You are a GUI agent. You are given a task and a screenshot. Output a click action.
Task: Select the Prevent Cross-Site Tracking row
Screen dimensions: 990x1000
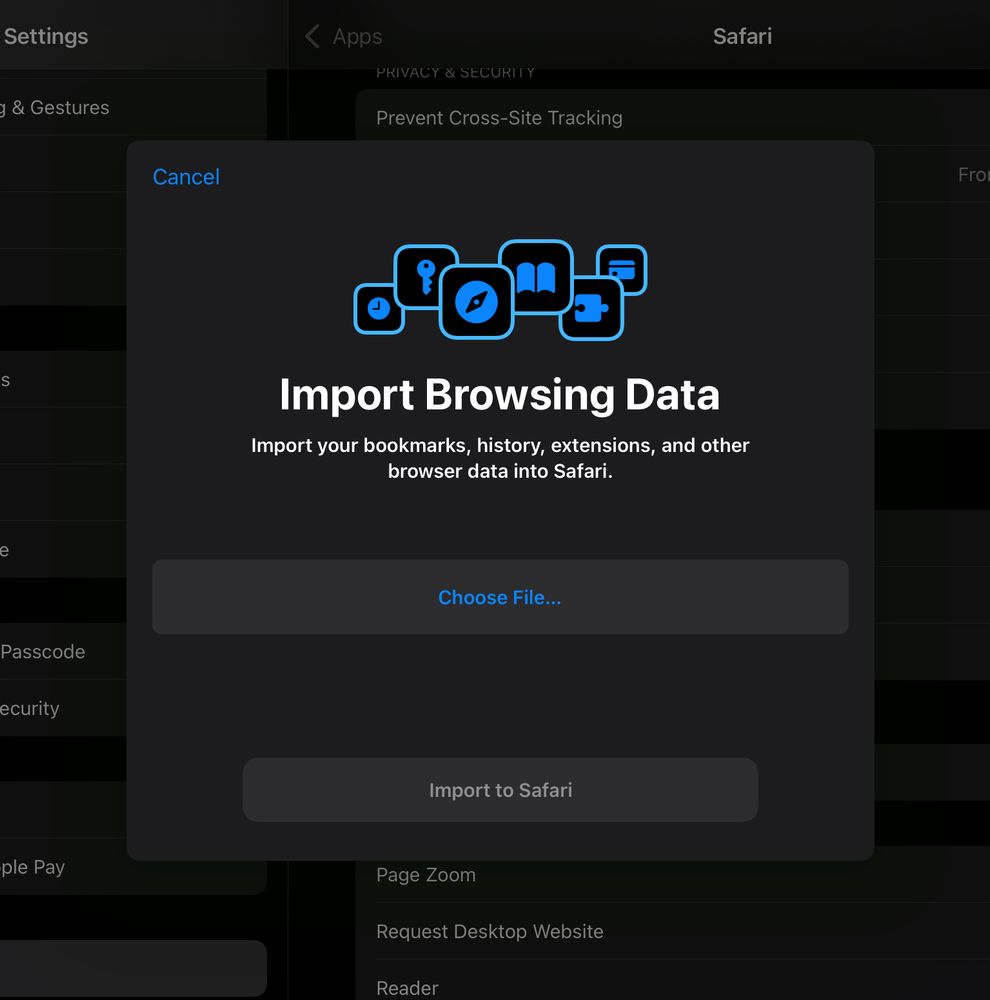672,117
